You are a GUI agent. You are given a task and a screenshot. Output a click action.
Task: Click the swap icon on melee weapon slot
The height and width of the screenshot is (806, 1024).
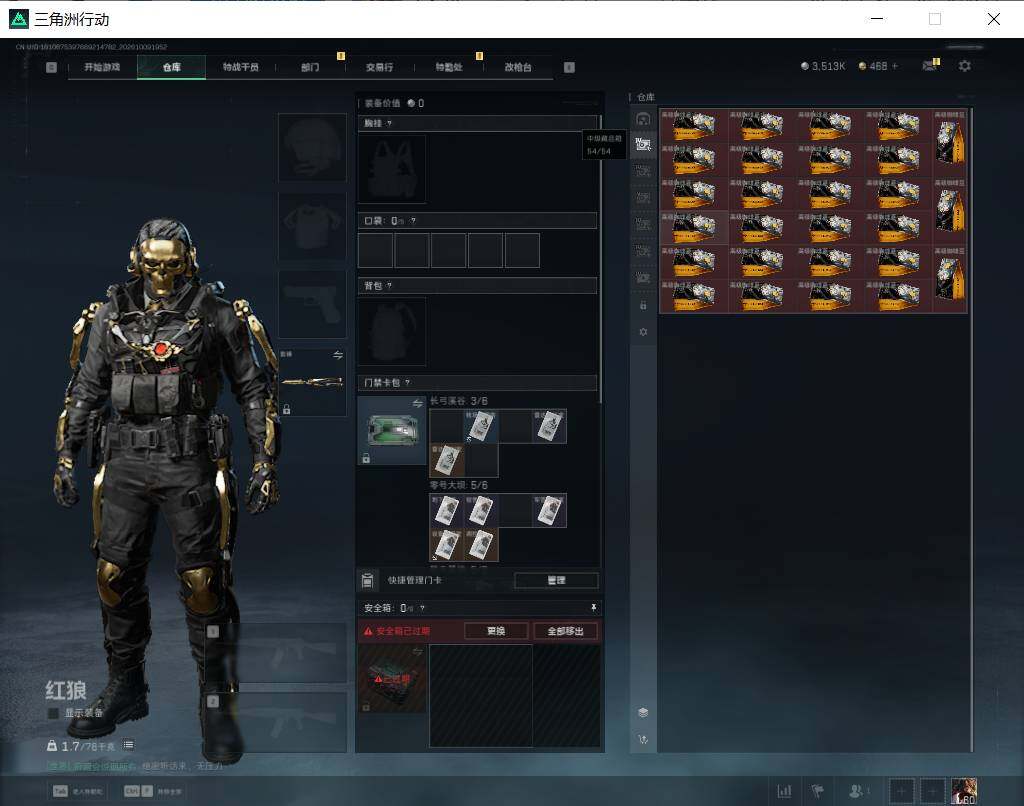tap(338, 355)
